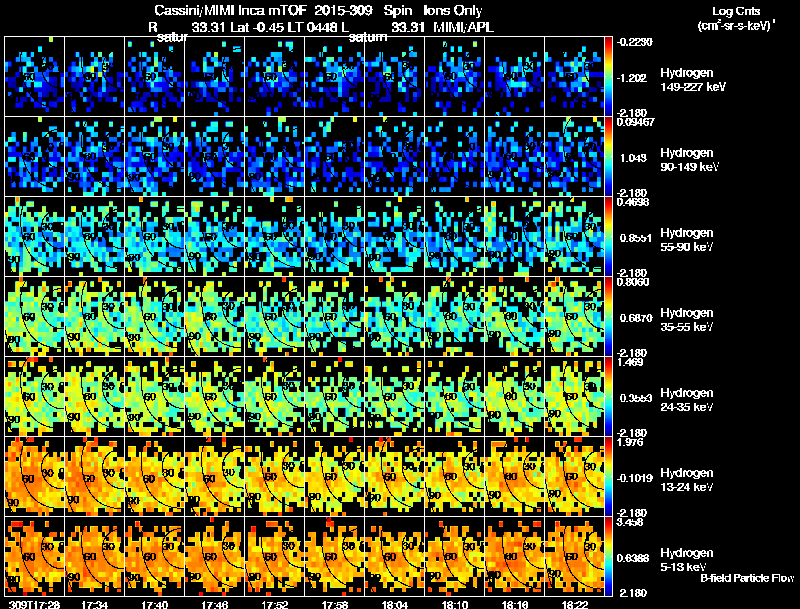Select the '18:22' time label
This screenshot has width=800, height=609.
click(574, 604)
